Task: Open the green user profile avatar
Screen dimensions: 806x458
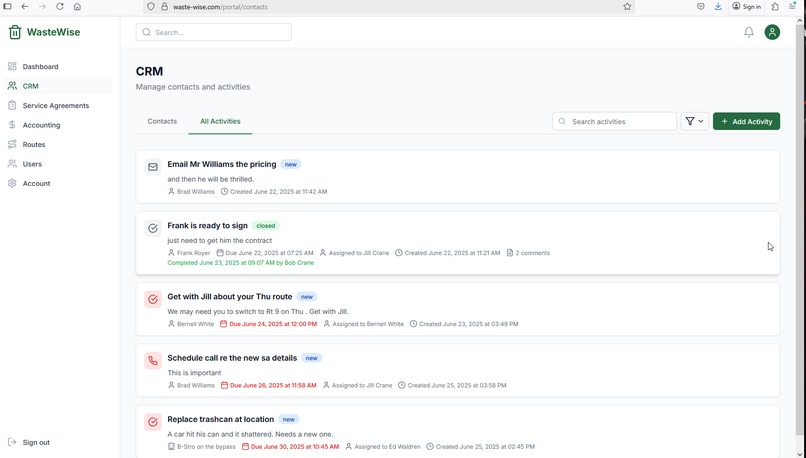Action: point(772,32)
